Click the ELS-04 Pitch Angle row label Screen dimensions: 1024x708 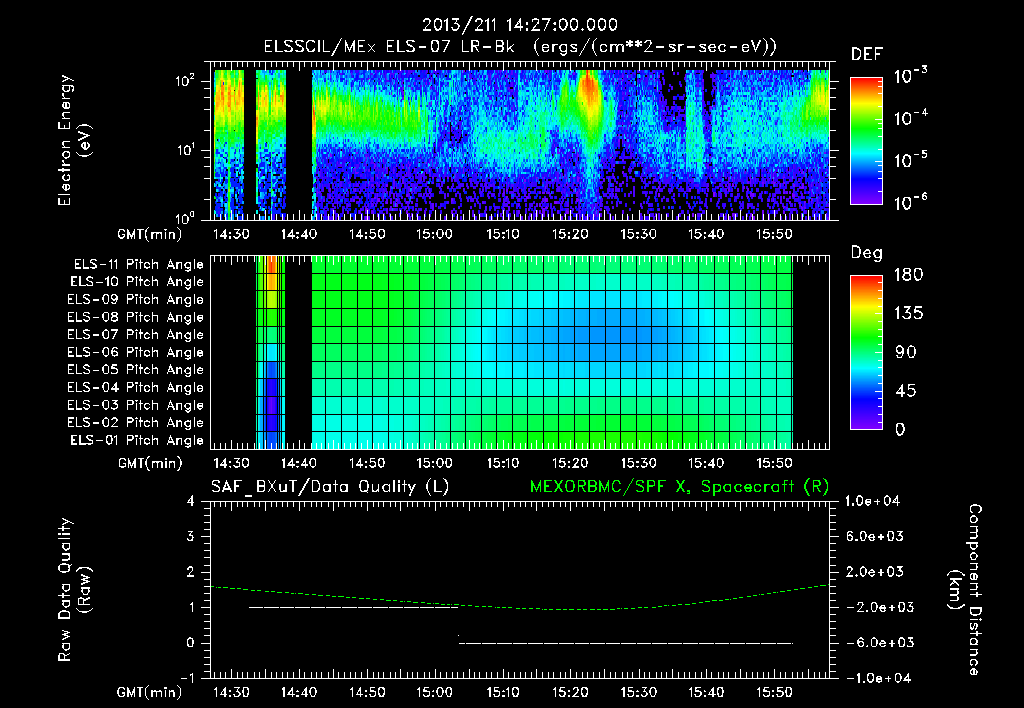(135, 387)
